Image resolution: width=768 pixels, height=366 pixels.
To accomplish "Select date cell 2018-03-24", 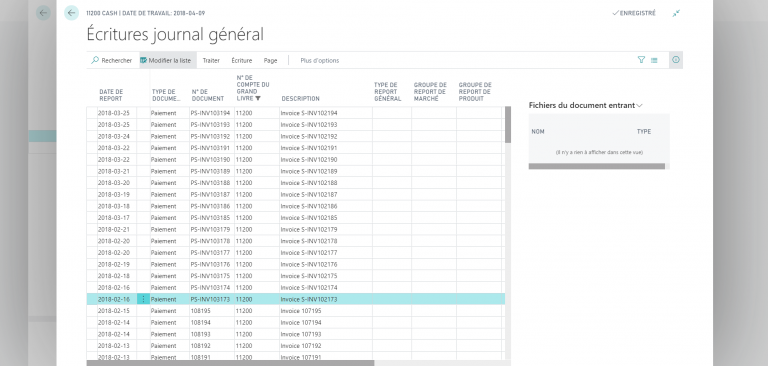I will 117,136.
